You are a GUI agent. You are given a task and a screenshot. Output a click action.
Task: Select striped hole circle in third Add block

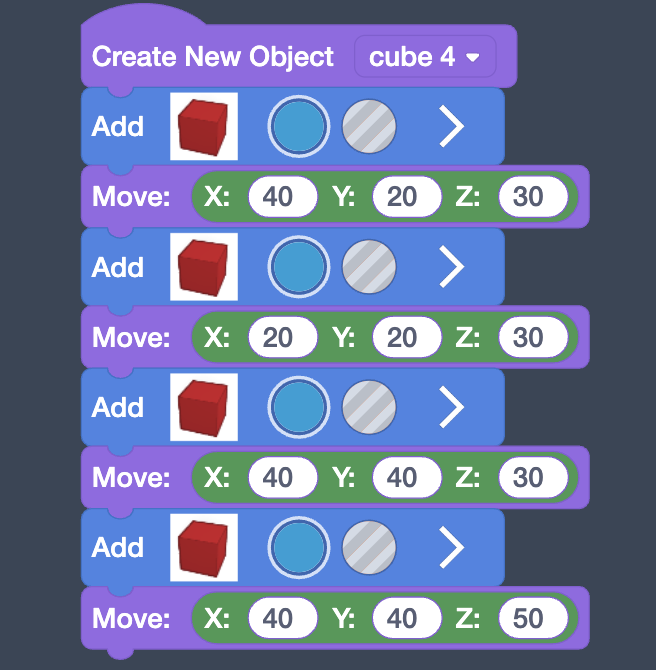pos(369,407)
